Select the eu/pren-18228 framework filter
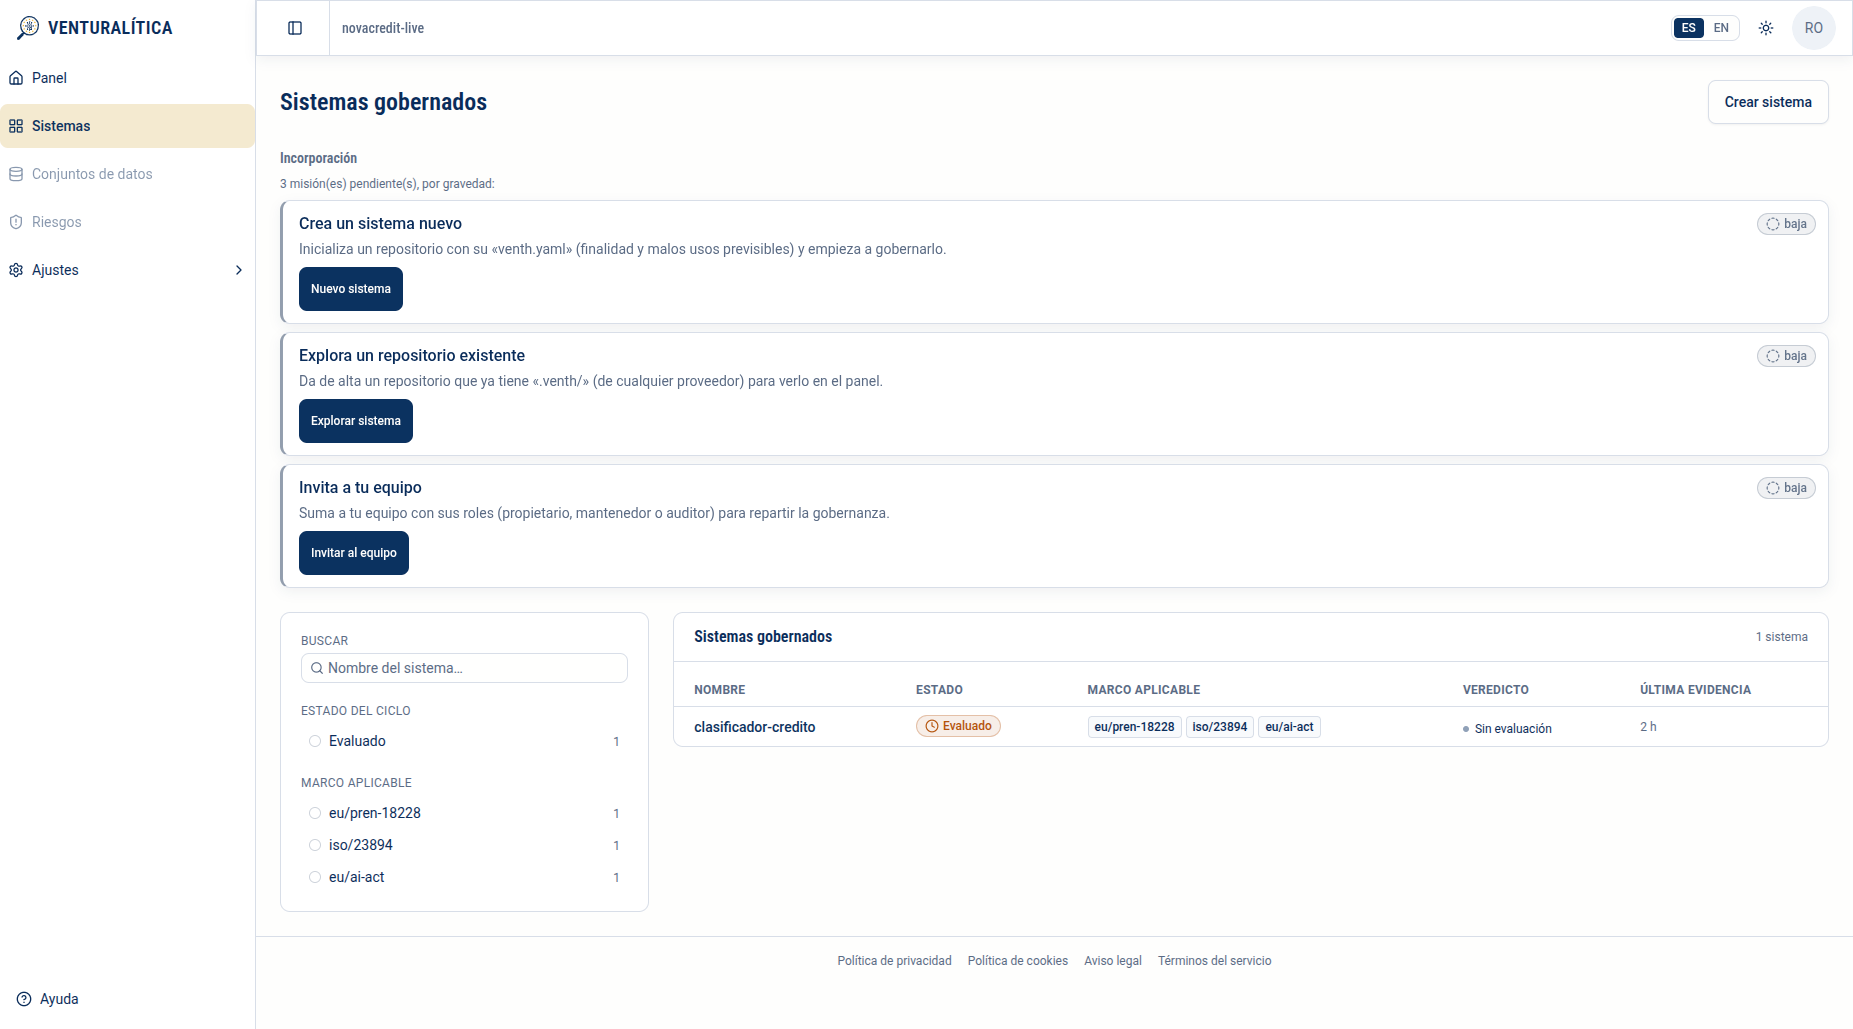This screenshot has width=1853, height=1029. 464,813
